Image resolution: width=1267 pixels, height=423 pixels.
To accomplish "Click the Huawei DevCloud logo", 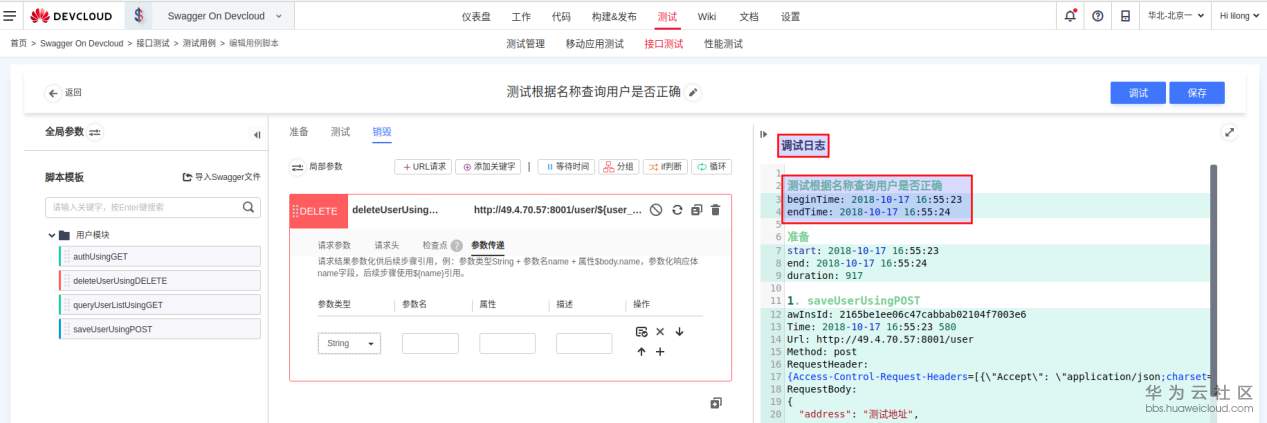I will pos(70,16).
